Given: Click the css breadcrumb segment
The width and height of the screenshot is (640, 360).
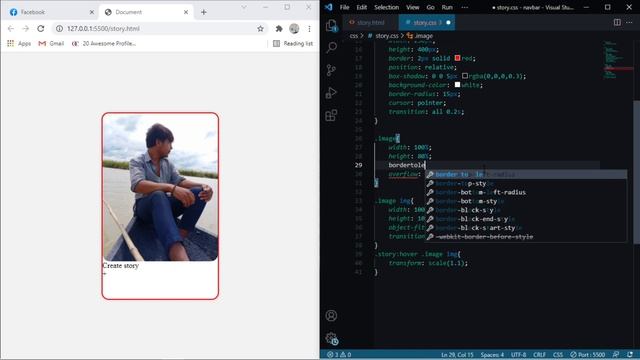Looking at the screenshot, I should (353, 36).
